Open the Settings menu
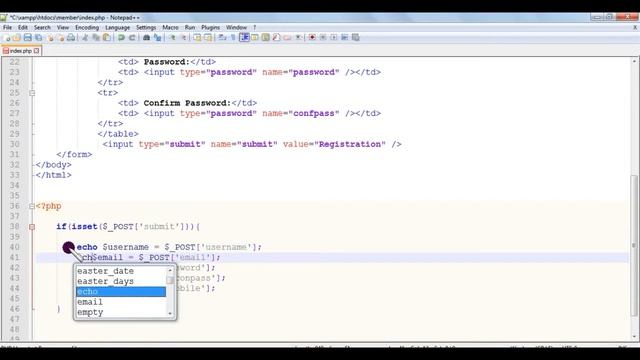Viewport: 640px width, 360px height. [x=146, y=27]
